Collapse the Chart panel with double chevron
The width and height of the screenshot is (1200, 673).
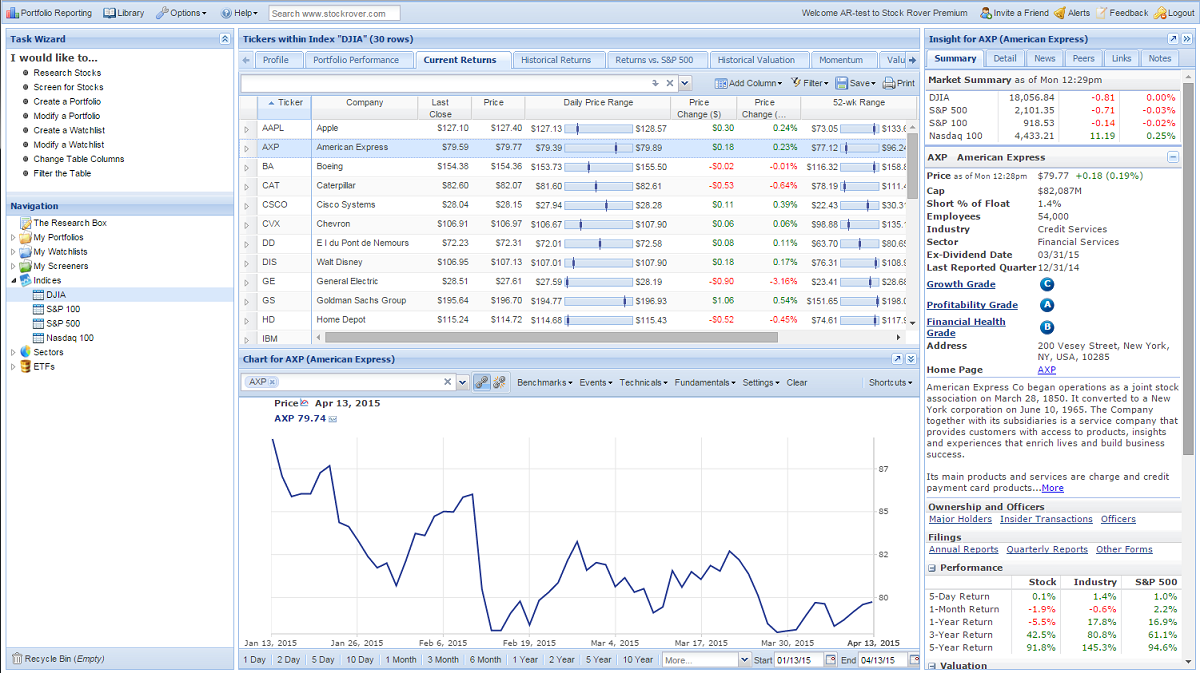tap(911, 359)
